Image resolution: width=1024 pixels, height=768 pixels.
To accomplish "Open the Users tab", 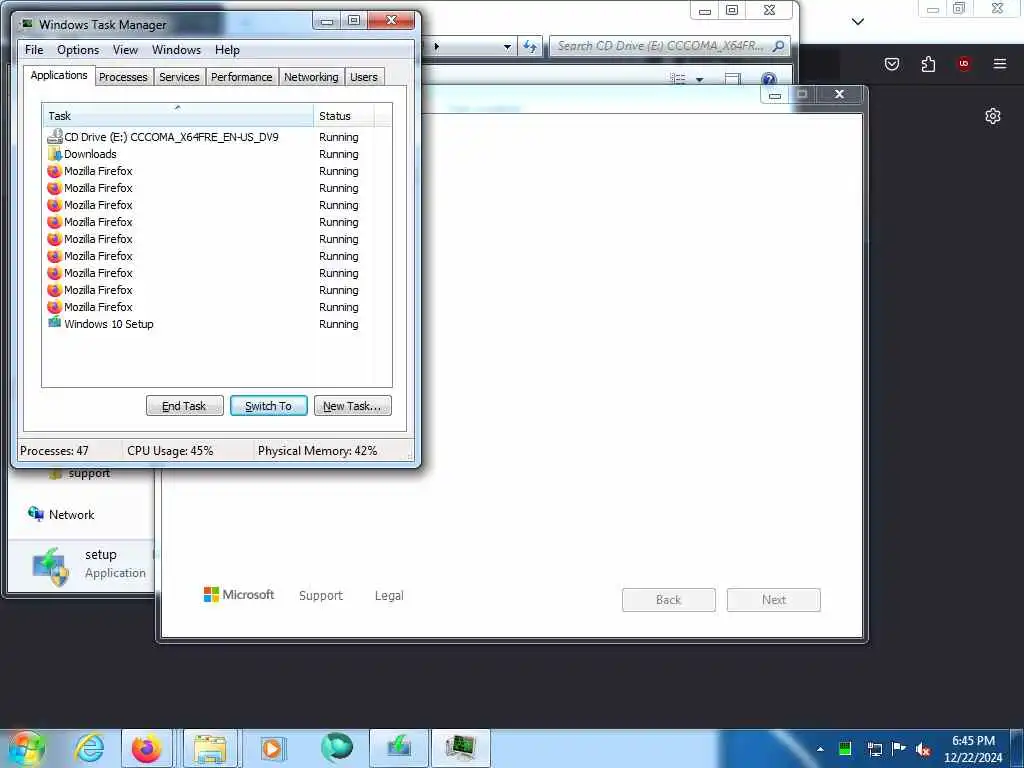I will [x=364, y=77].
